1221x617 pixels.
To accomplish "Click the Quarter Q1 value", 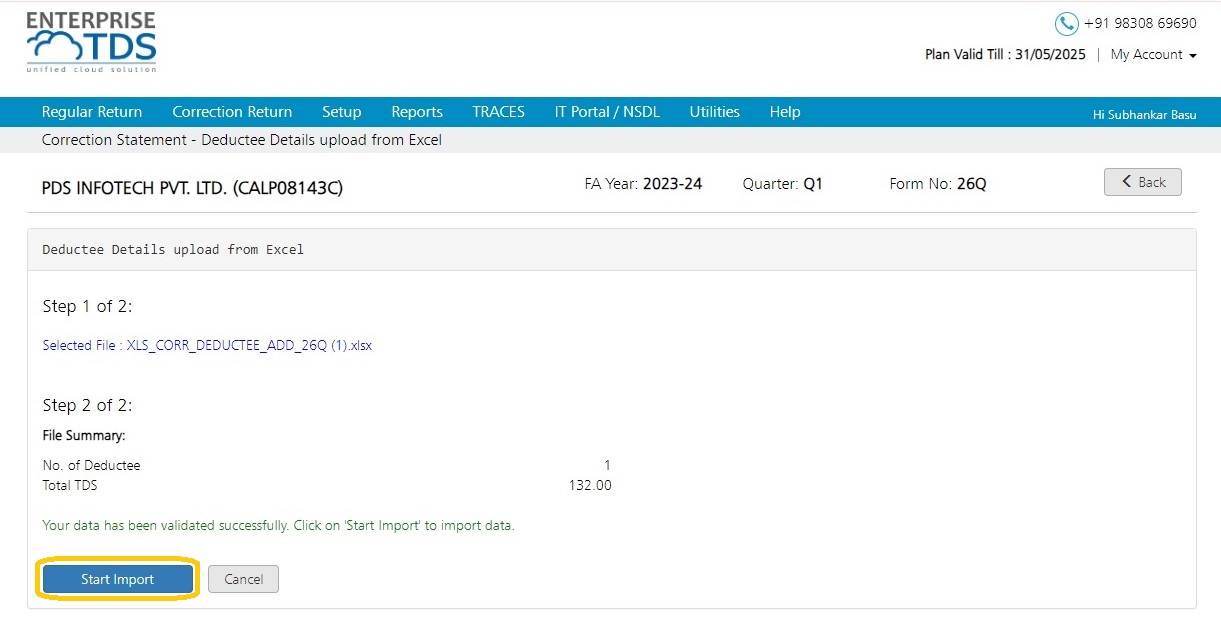I will click(x=813, y=184).
